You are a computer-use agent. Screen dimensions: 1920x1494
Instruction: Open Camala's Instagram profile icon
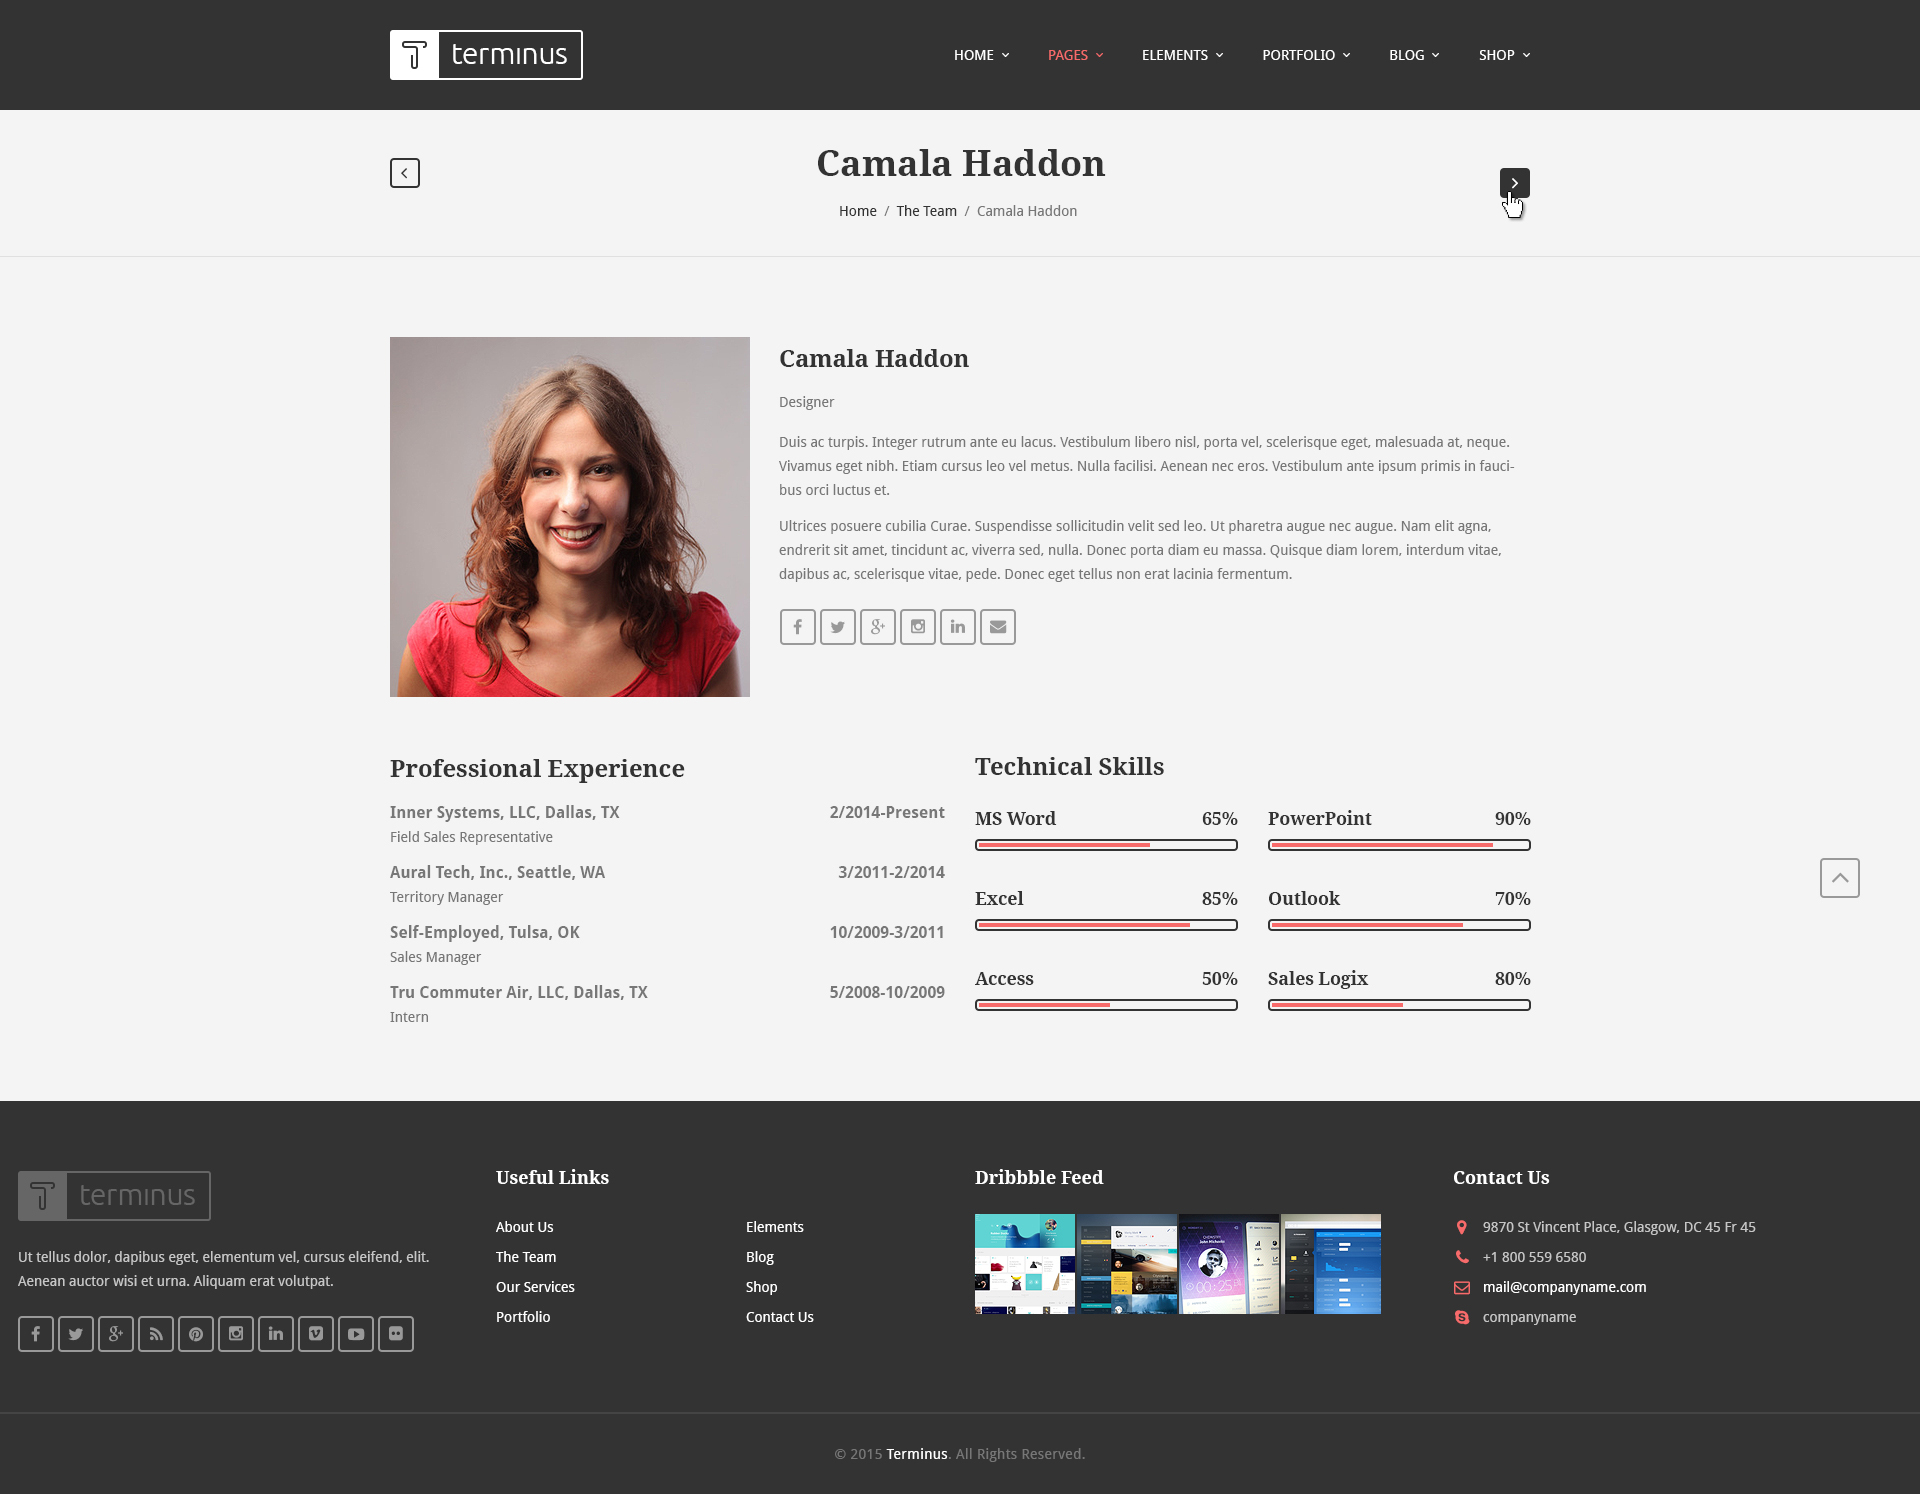coord(917,627)
